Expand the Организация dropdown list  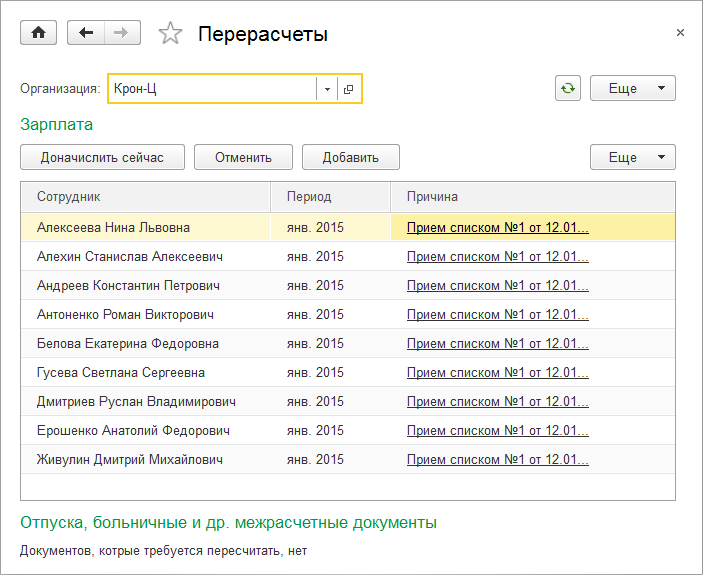point(327,89)
